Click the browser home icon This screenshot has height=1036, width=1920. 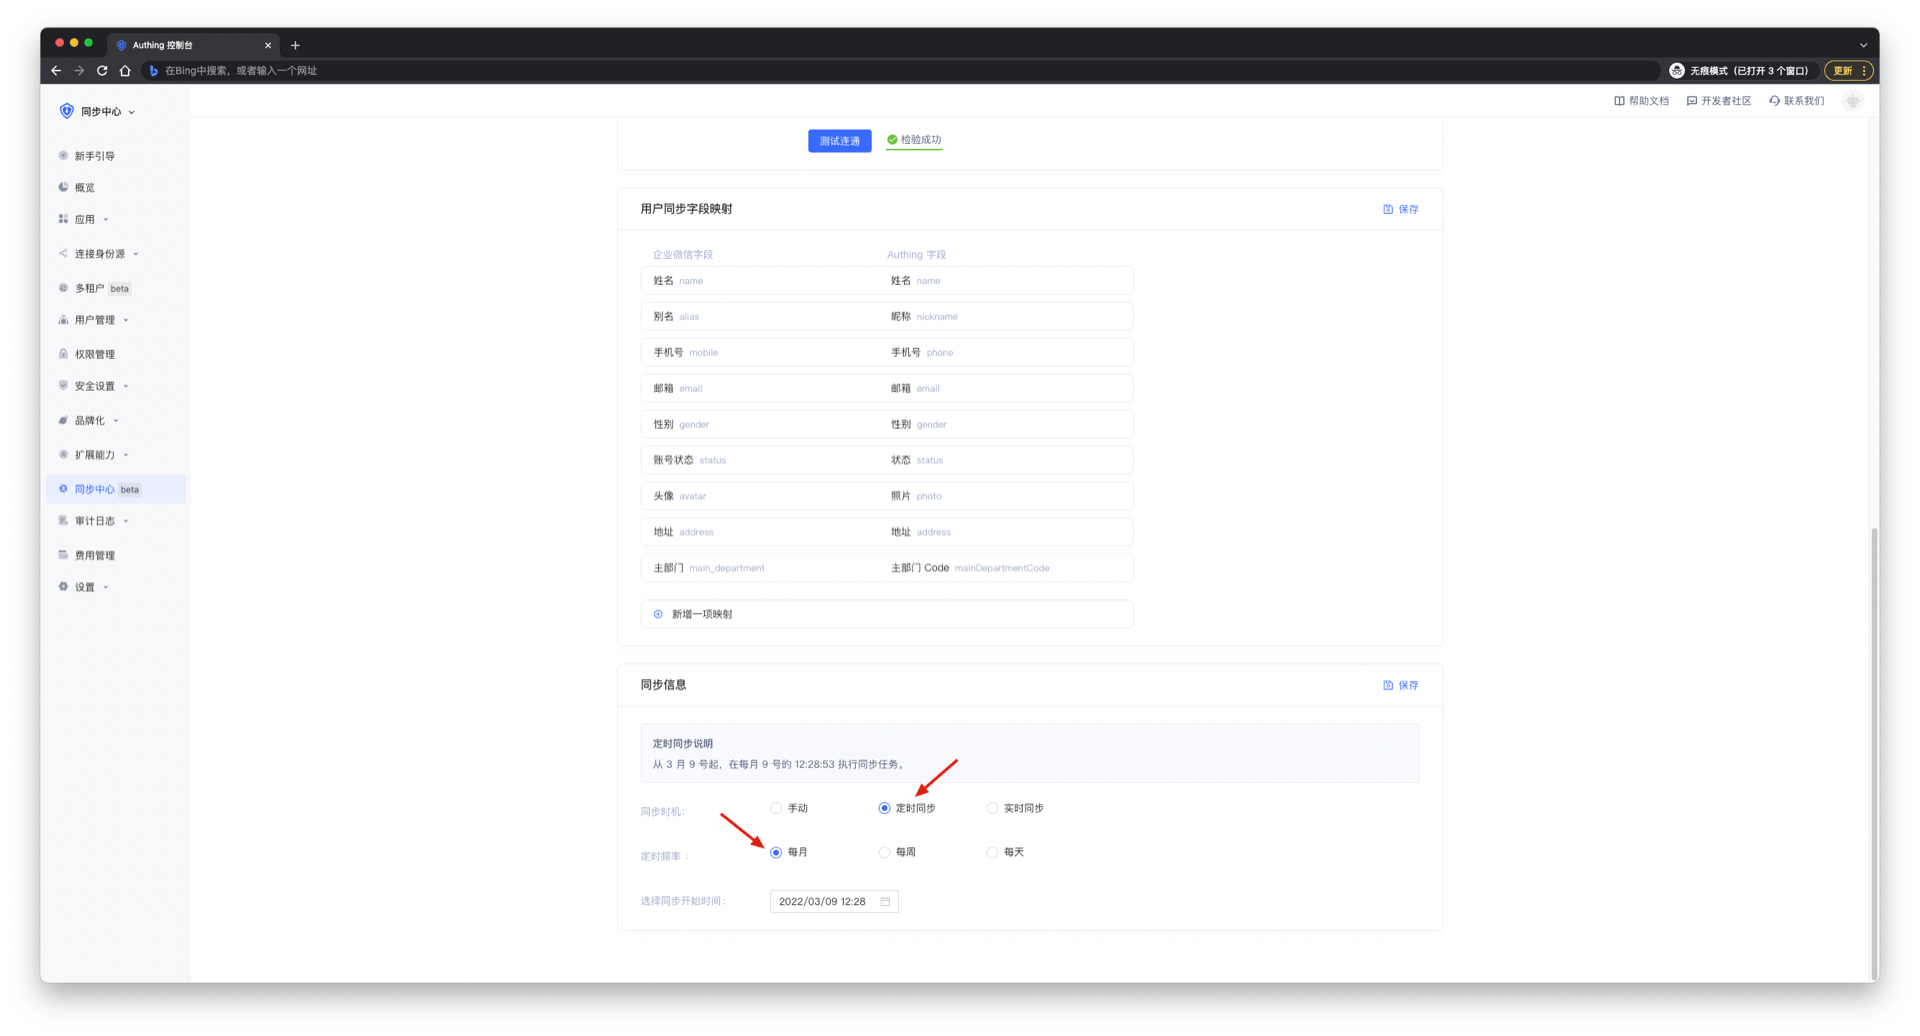(x=125, y=71)
